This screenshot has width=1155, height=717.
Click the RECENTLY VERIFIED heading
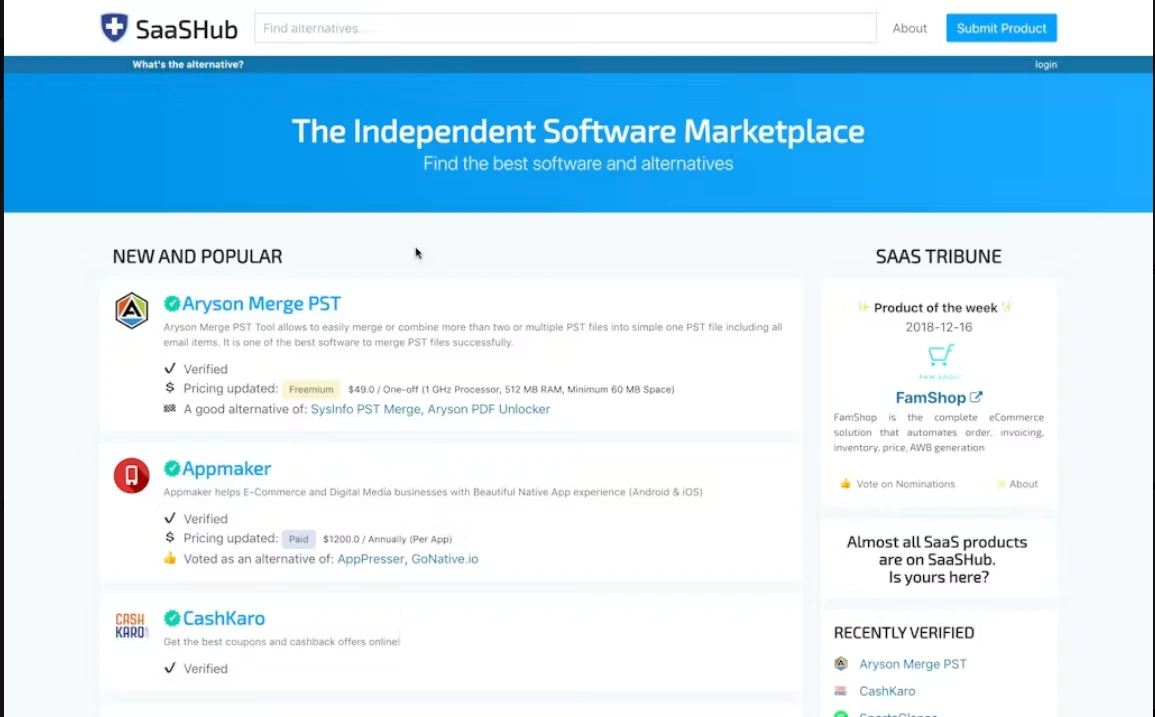pyautogui.click(x=904, y=633)
